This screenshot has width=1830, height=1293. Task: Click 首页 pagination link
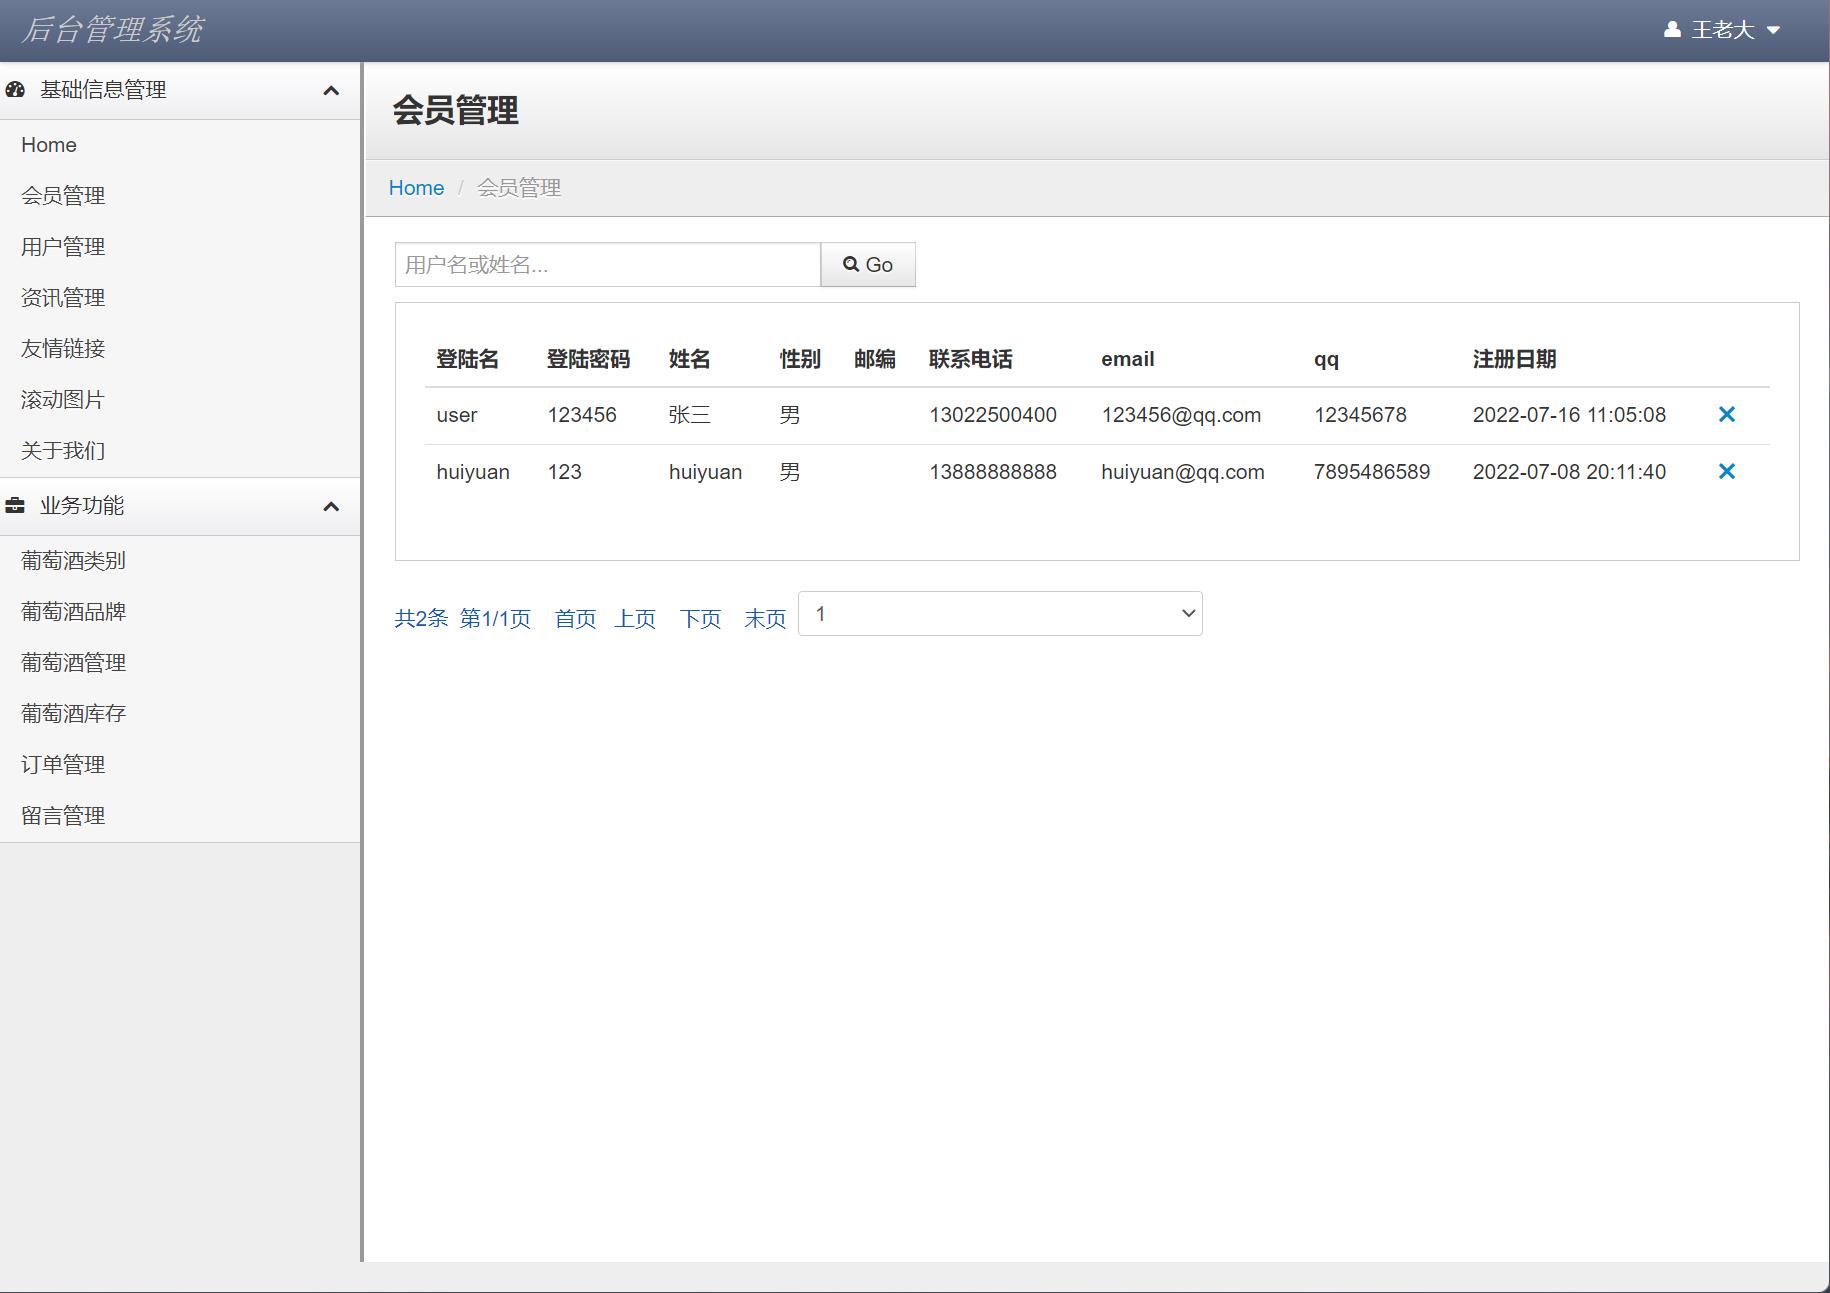click(575, 619)
